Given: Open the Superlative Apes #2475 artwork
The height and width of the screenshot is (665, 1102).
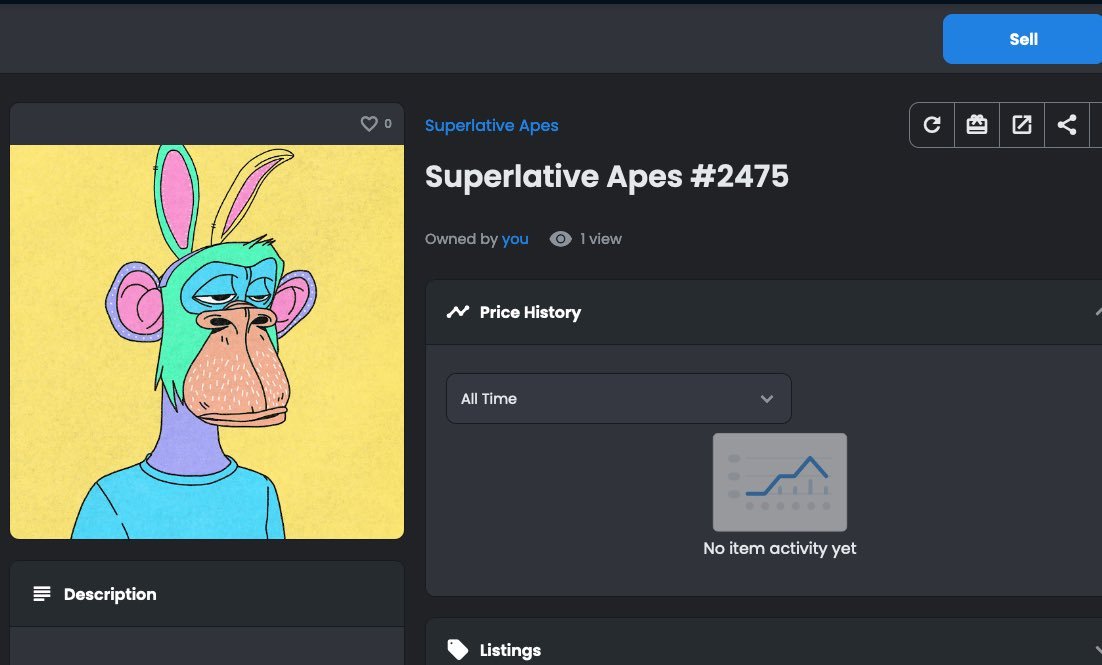Looking at the screenshot, I should click(x=207, y=342).
